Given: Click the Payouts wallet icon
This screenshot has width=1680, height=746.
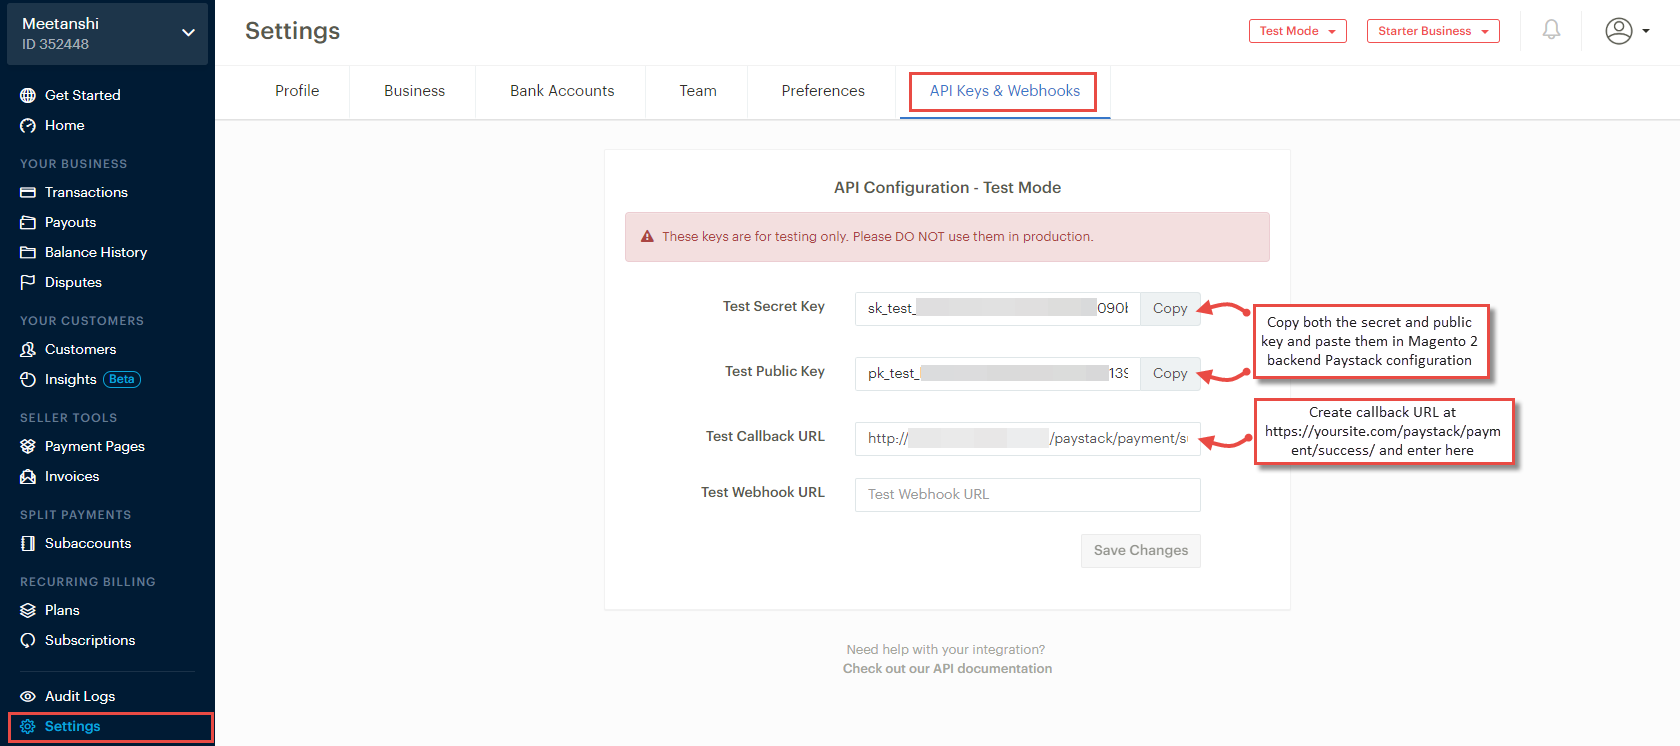Looking at the screenshot, I should click(x=28, y=222).
